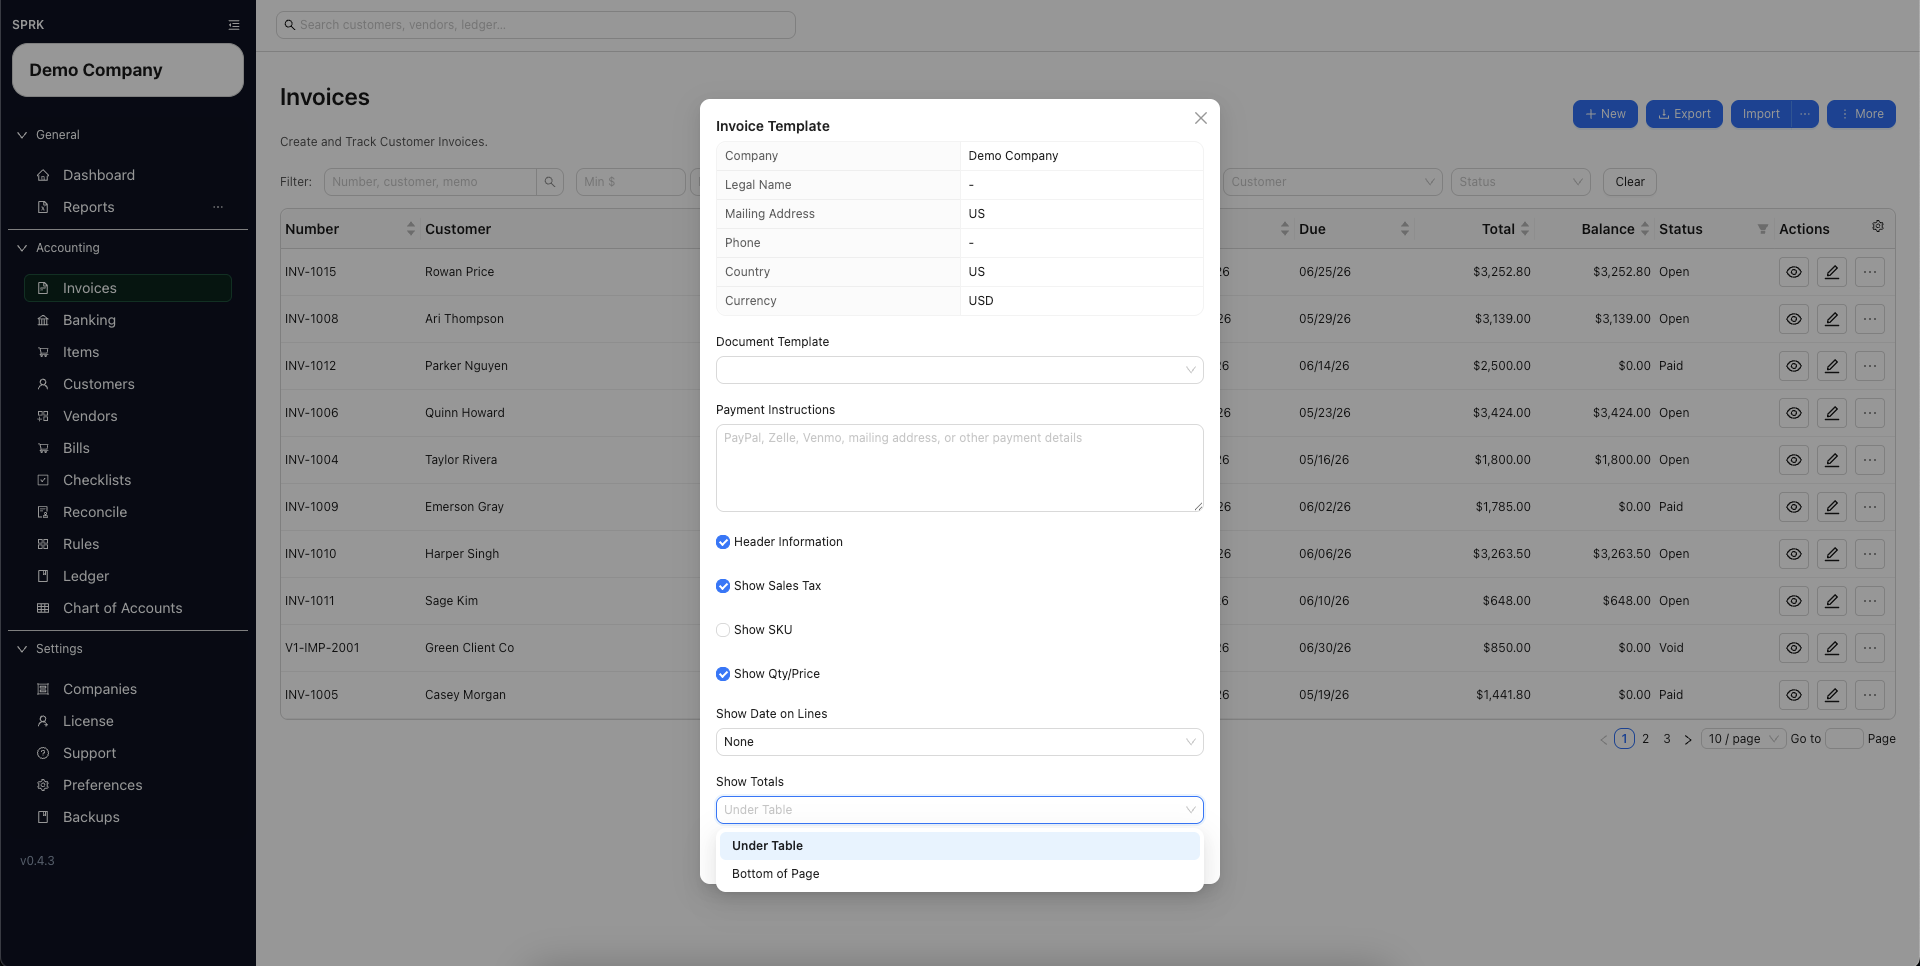Click the Payment Instructions text area
This screenshot has height=966, width=1920.
[x=960, y=468]
